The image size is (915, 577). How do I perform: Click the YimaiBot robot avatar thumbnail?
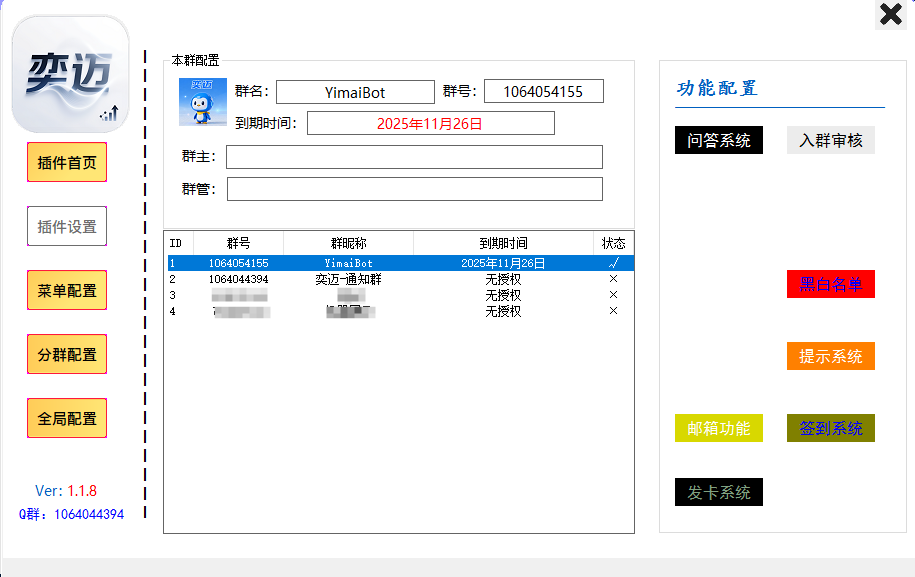point(203,102)
